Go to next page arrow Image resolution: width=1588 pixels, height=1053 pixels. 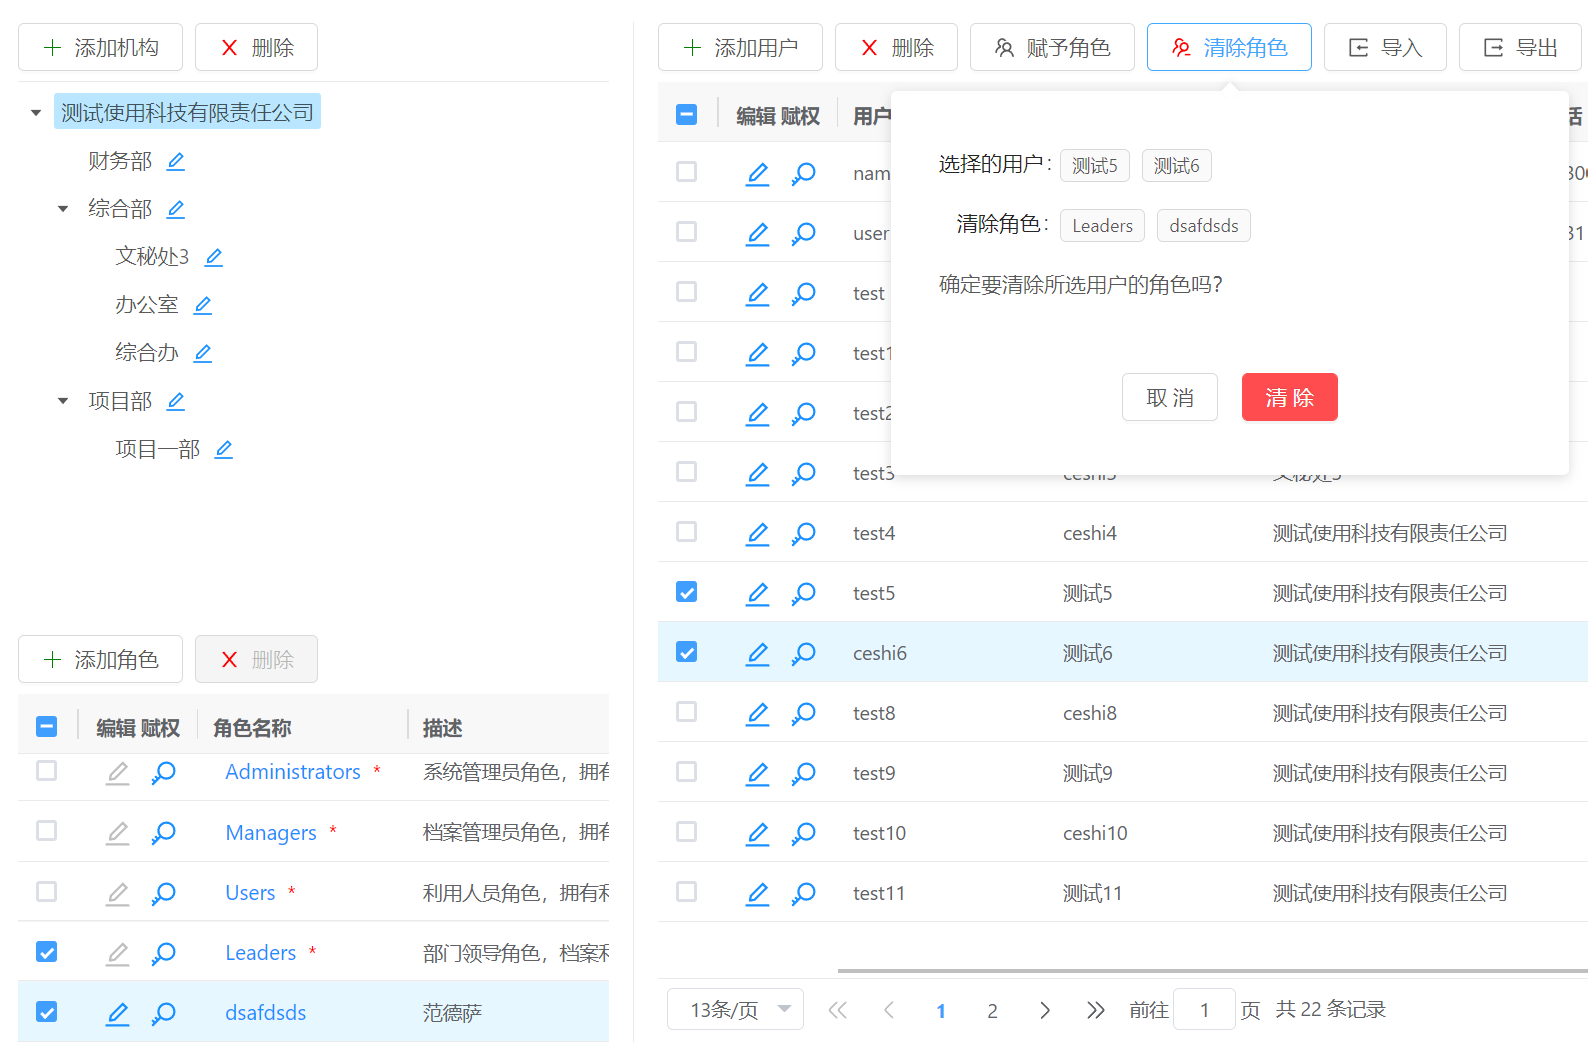1045,1010
